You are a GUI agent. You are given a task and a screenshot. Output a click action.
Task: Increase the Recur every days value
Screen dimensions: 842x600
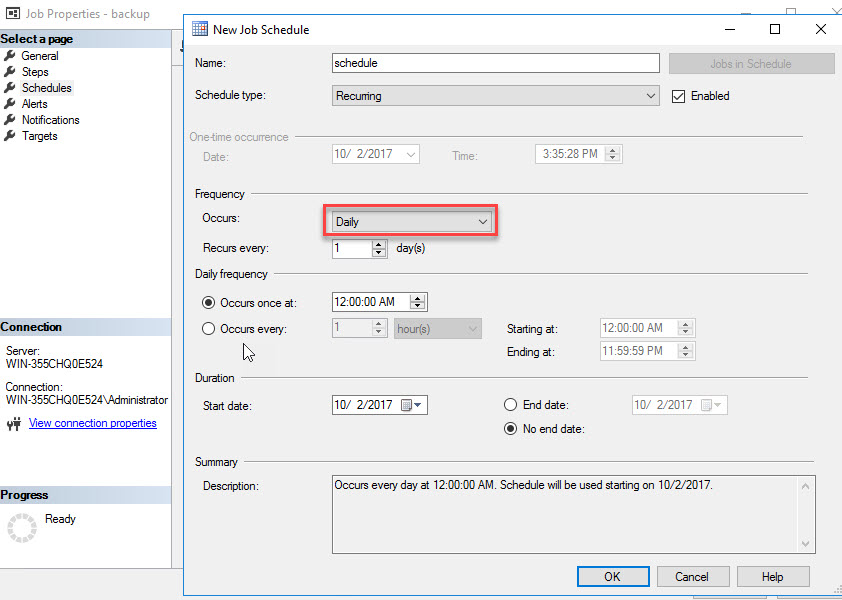[379, 244]
